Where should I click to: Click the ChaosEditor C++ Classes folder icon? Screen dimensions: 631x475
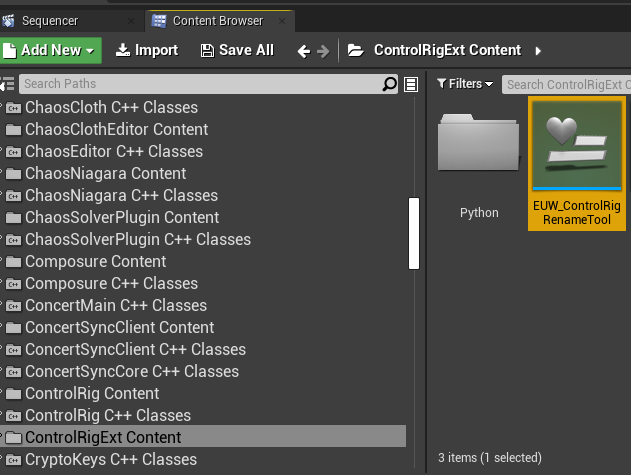[x=13, y=152]
